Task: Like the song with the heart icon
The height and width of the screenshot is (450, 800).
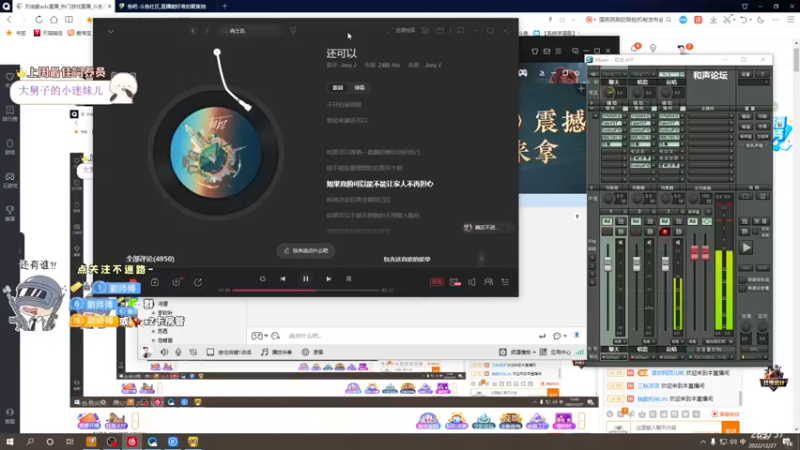Action: click(455, 282)
